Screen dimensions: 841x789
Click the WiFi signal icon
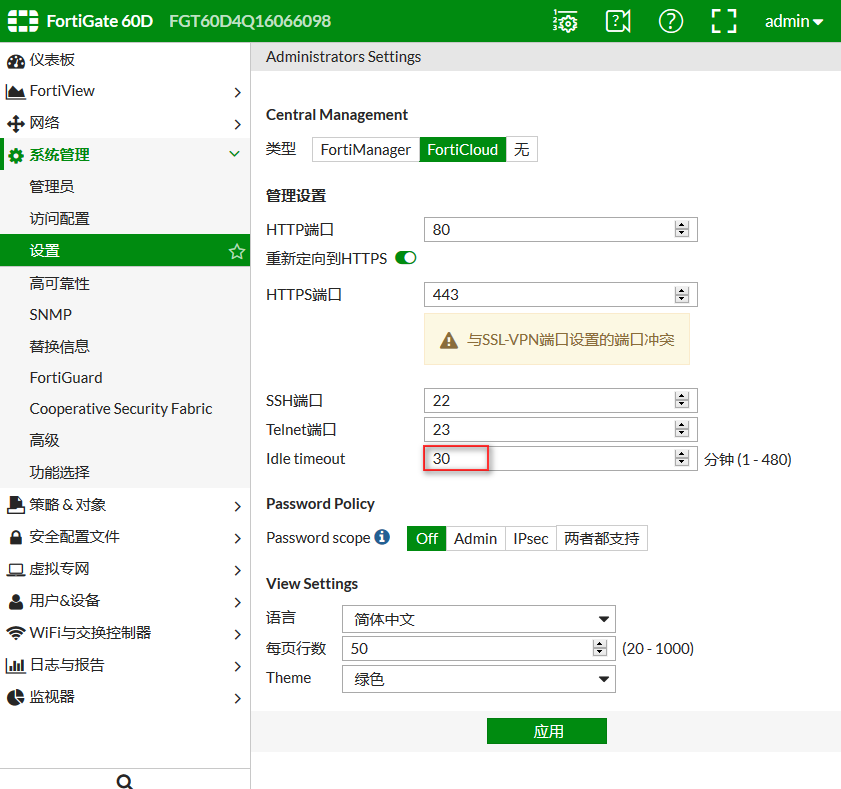(x=16, y=633)
